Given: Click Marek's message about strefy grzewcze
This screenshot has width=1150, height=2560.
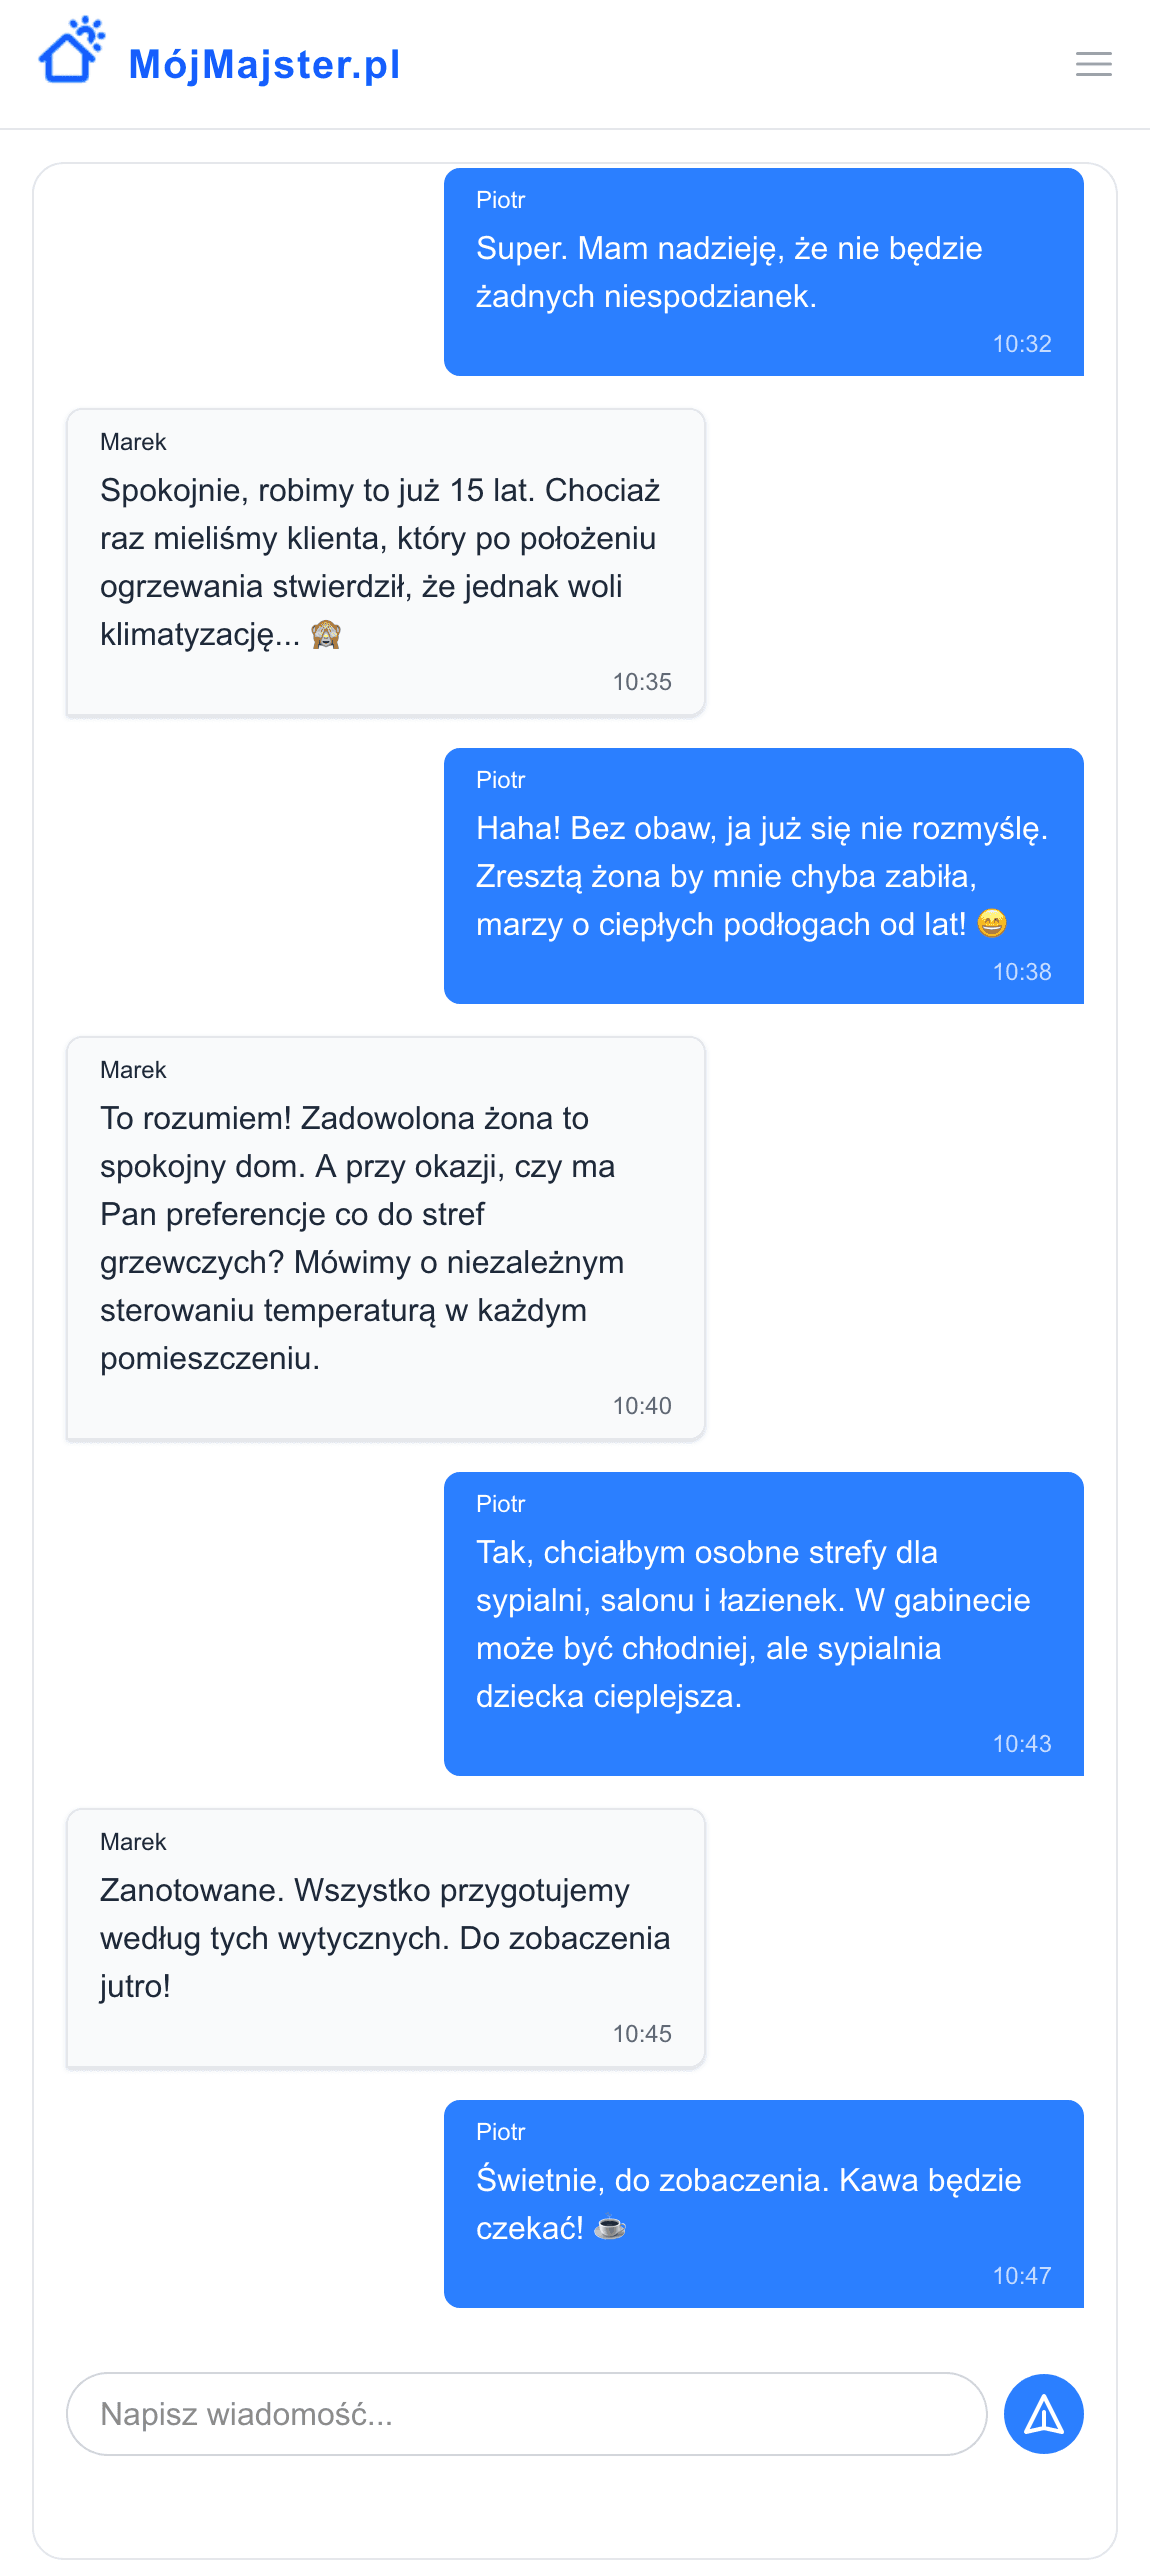Looking at the screenshot, I should 385,1238.
